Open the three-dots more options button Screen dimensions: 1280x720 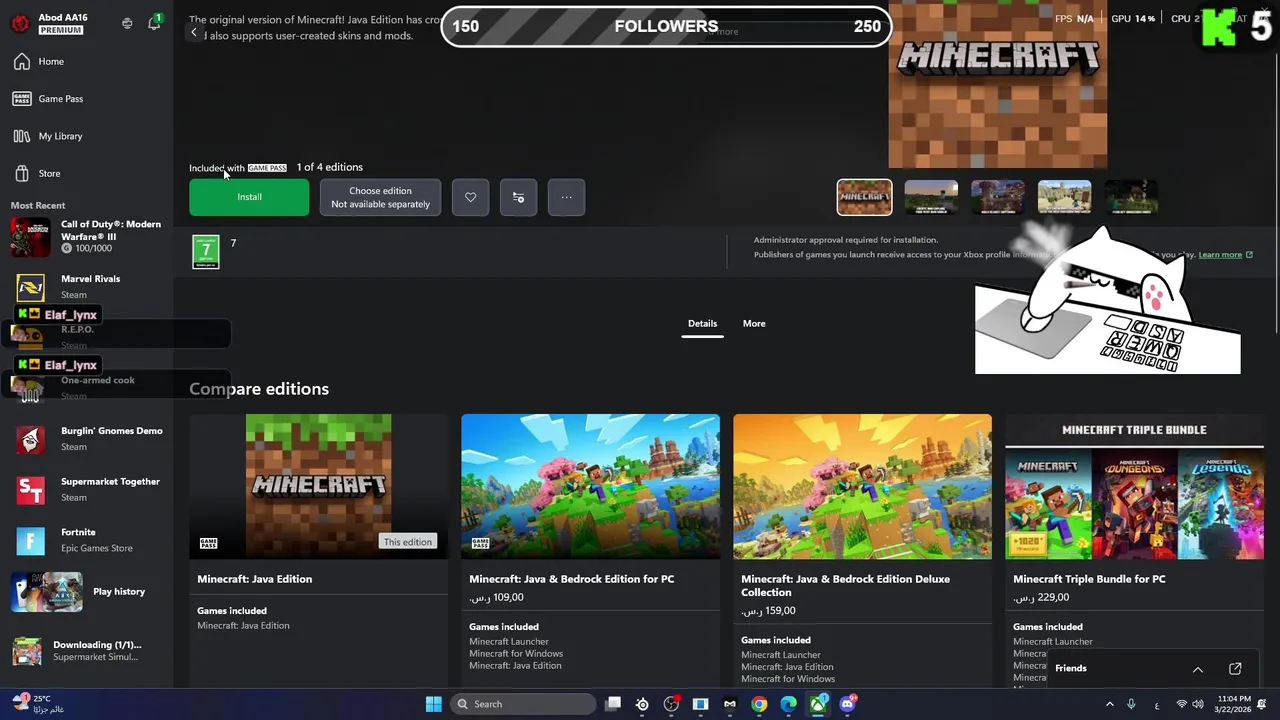pos(566,197)
